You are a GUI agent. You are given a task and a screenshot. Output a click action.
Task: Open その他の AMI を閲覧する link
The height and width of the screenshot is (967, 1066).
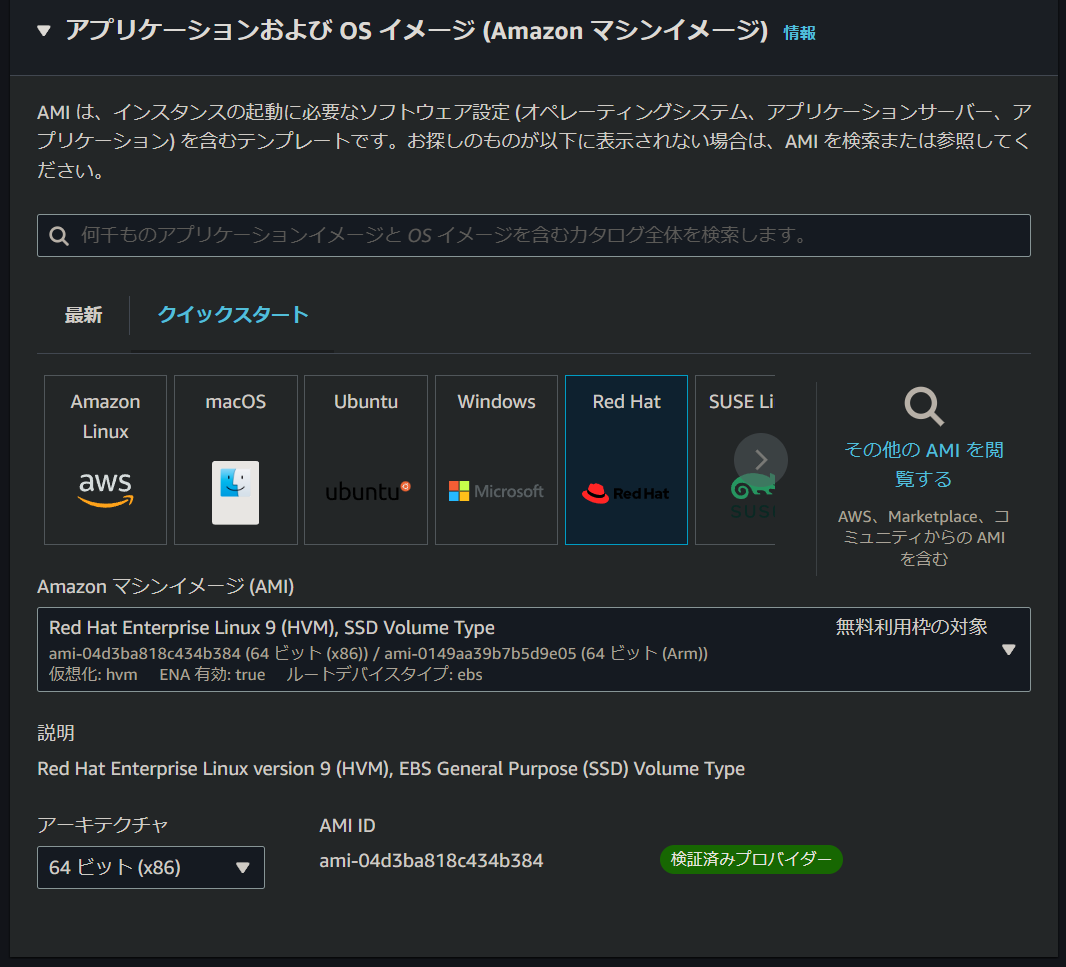click(924, 464)
